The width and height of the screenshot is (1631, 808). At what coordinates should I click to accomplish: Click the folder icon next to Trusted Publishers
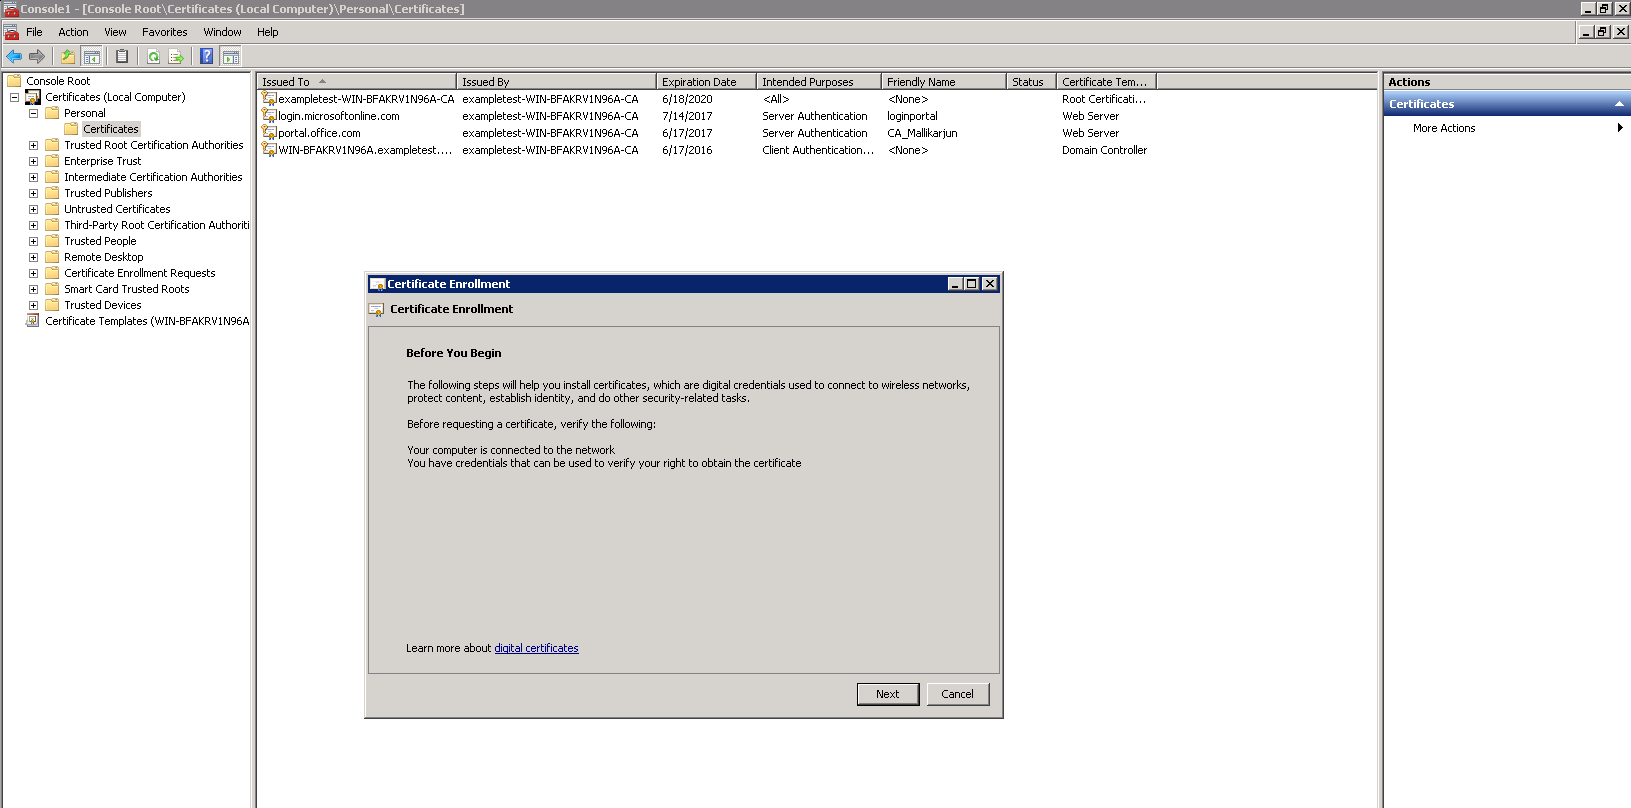pyautogui.click(x=52, y=193)
